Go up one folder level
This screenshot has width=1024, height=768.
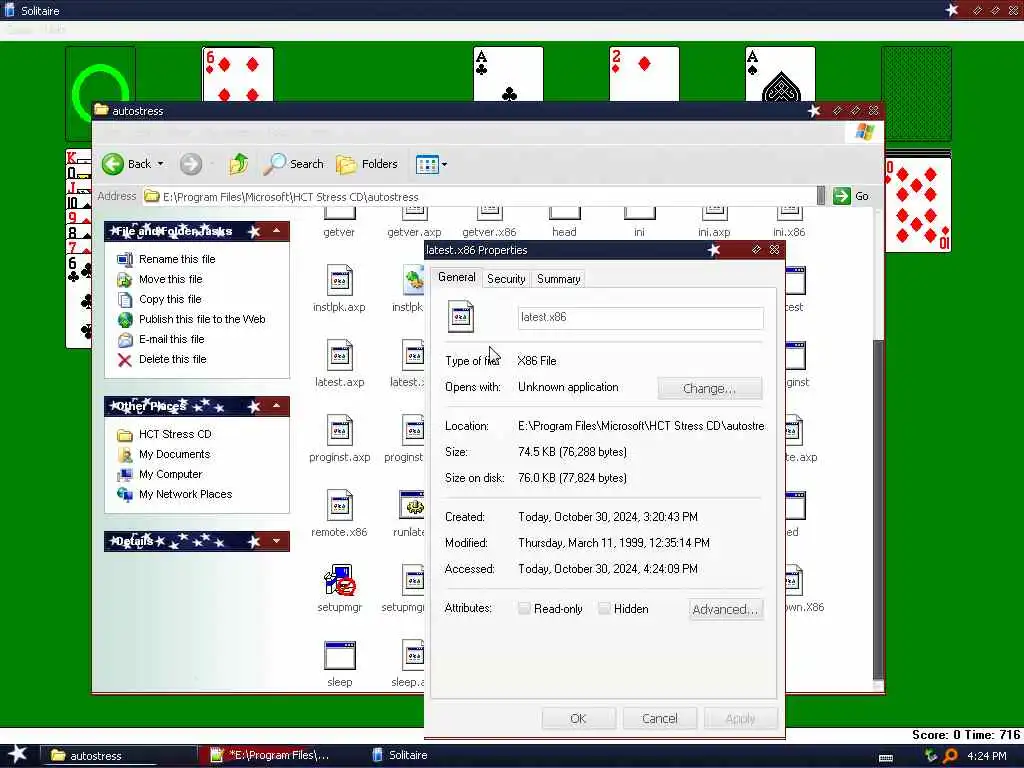[238, 164]
